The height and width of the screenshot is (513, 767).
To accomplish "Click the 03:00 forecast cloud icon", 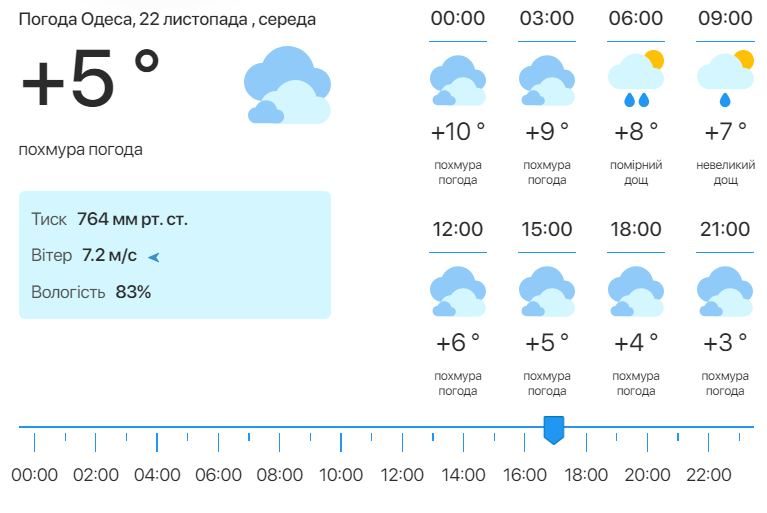I will tap(546, 82).
